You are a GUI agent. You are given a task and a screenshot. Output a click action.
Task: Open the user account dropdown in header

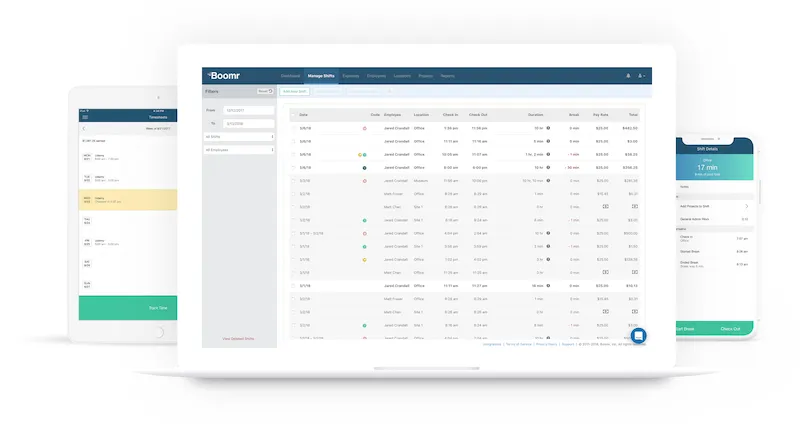coord(642,76)
